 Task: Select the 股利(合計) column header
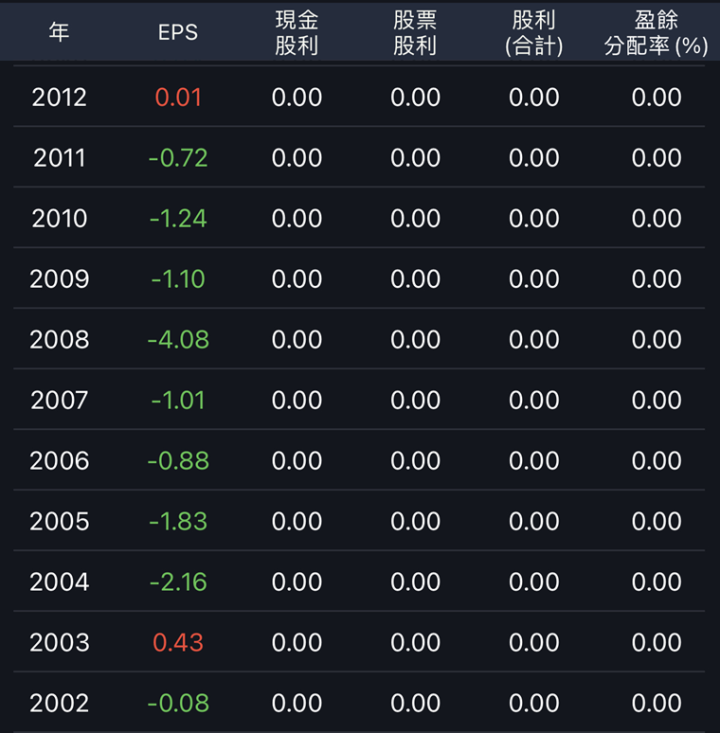(x=534, y=33)
